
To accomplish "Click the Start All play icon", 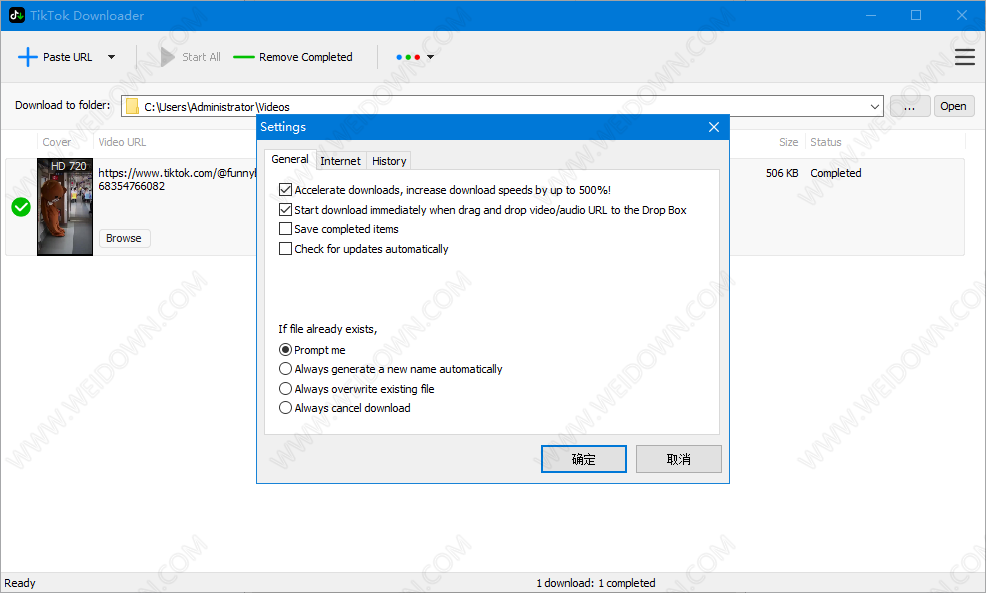I will tap(167, 57).
